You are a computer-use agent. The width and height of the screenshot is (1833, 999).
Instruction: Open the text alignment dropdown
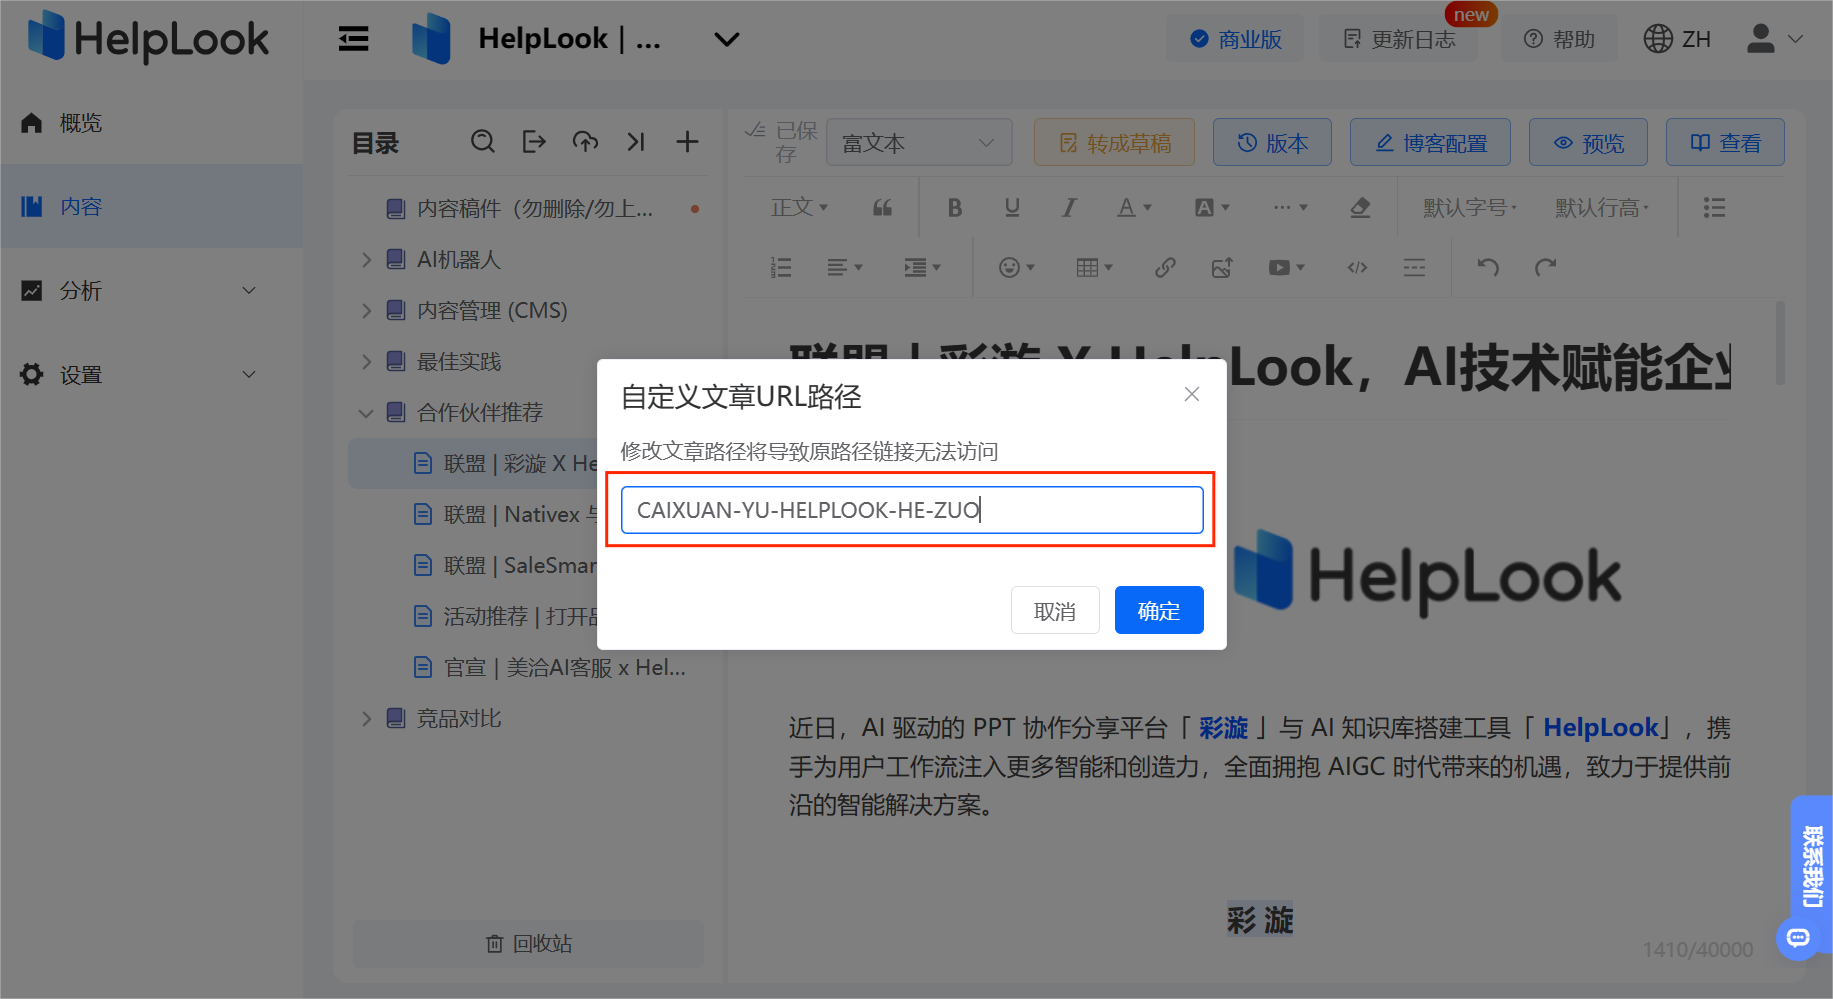tap(845, 268)
